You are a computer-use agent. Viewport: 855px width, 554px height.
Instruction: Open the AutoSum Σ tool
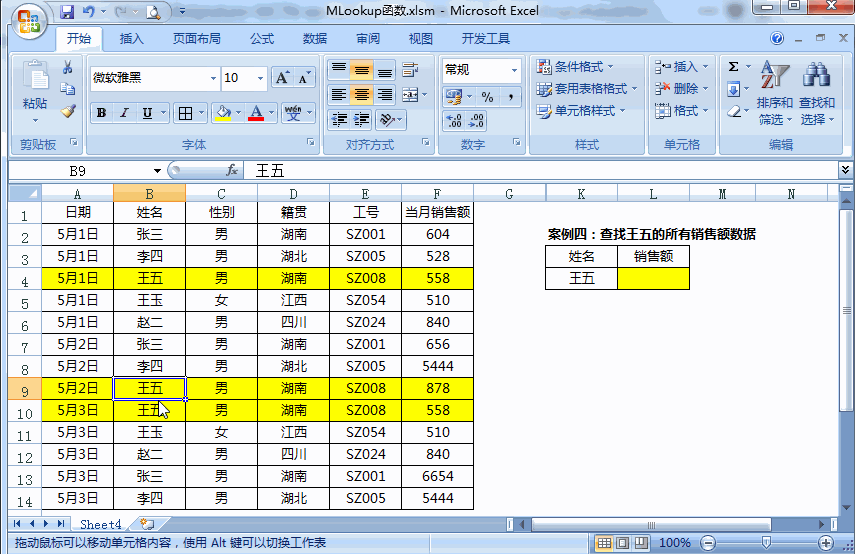click(734, 67)
